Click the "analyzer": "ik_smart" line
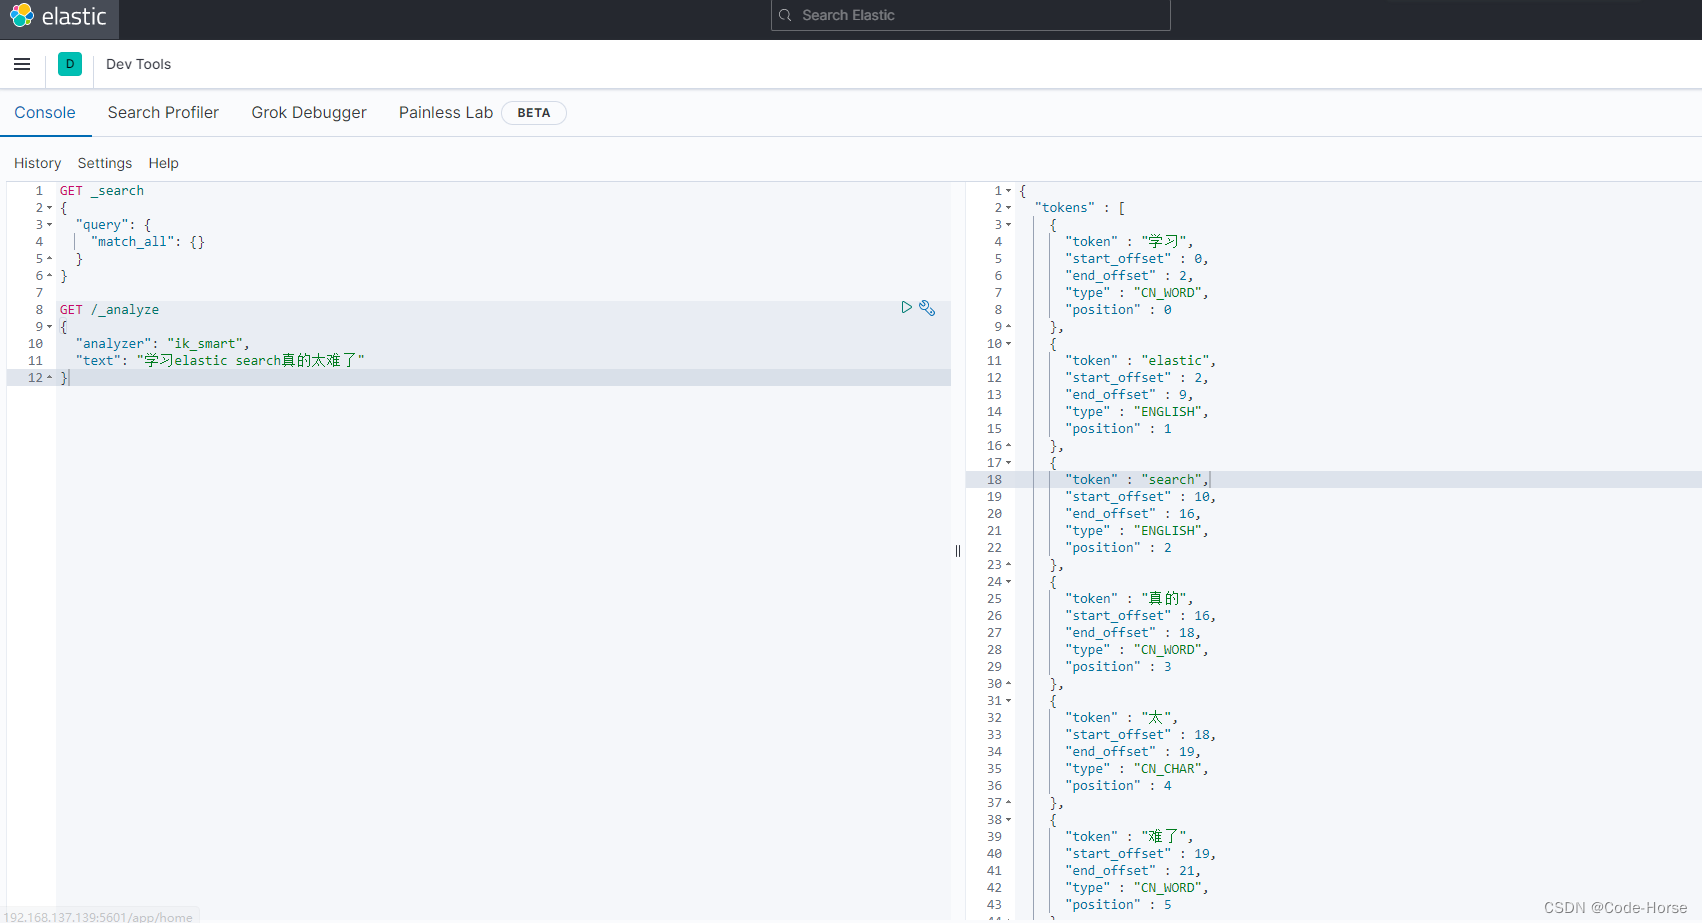1702x923 pixels. (x=162, y=344)
